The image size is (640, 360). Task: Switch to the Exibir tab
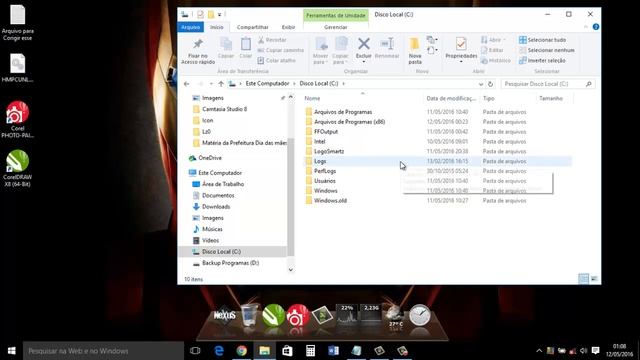(288, 27)
